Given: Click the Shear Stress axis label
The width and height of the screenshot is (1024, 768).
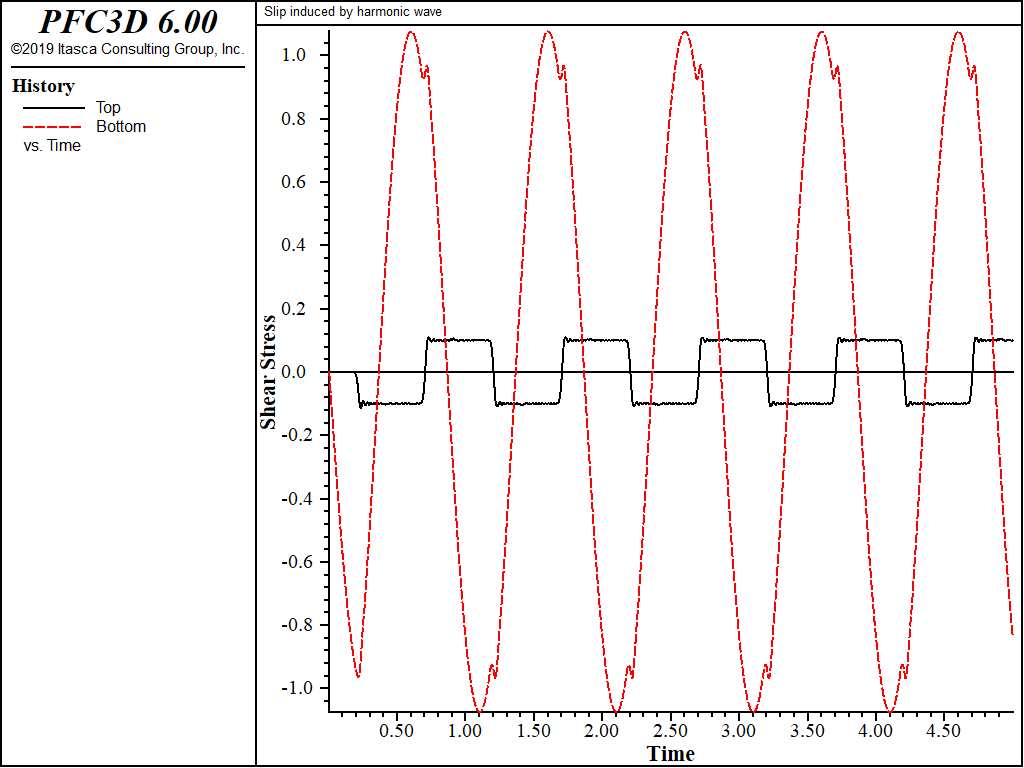Looking at the screenshot, I should [x=268, y=372].
